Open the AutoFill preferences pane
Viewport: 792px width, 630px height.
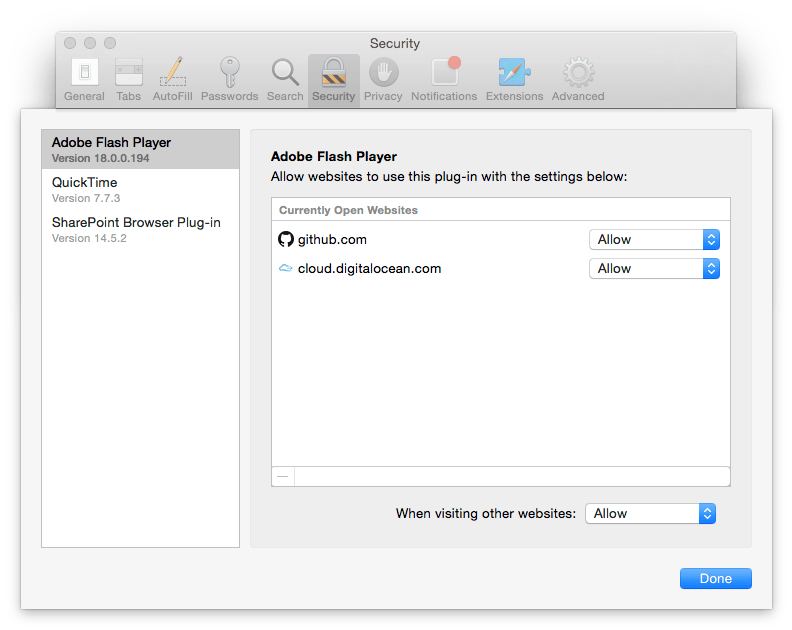(173, 80)
